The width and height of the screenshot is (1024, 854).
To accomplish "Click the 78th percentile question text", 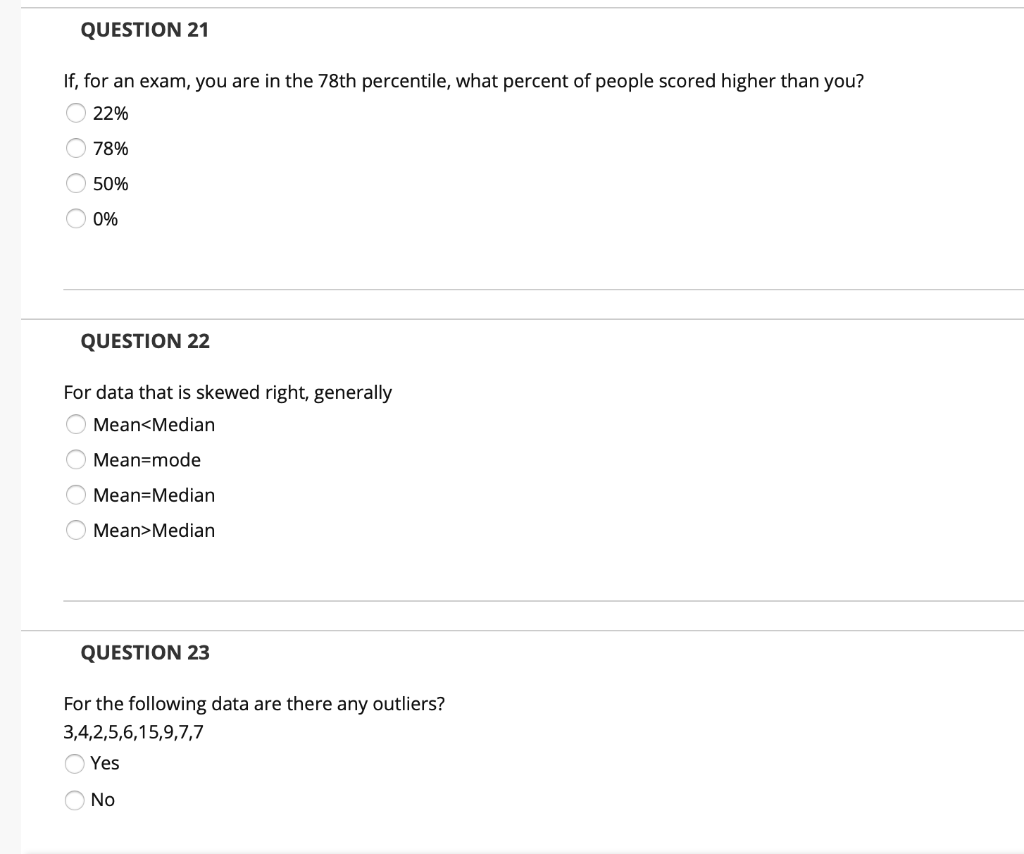I will 463,81.
